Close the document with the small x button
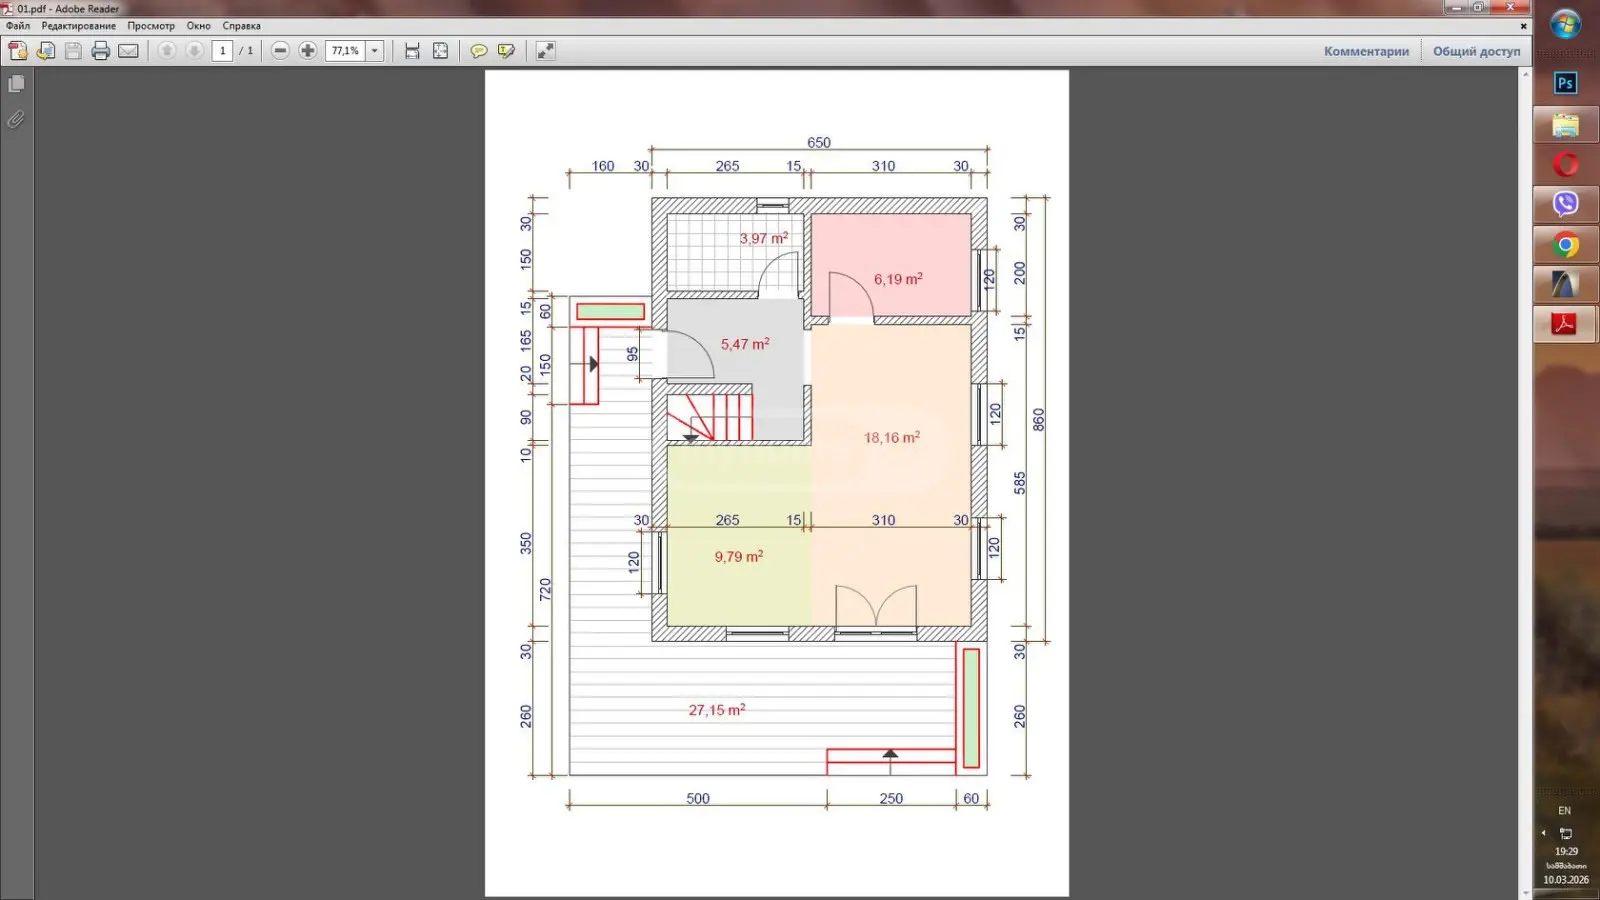This screenshot has height=900, width=1600. click(x=1524, y=26)
